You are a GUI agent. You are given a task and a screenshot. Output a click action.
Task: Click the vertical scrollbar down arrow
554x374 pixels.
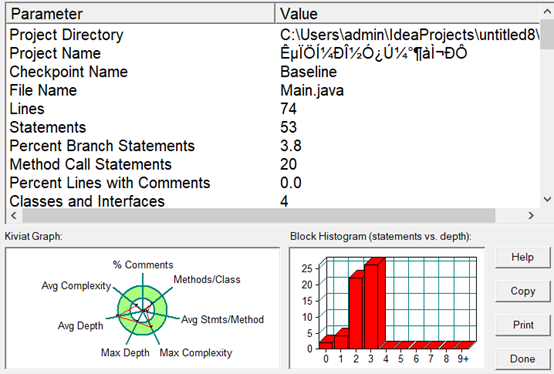click(x=547, y=199)
